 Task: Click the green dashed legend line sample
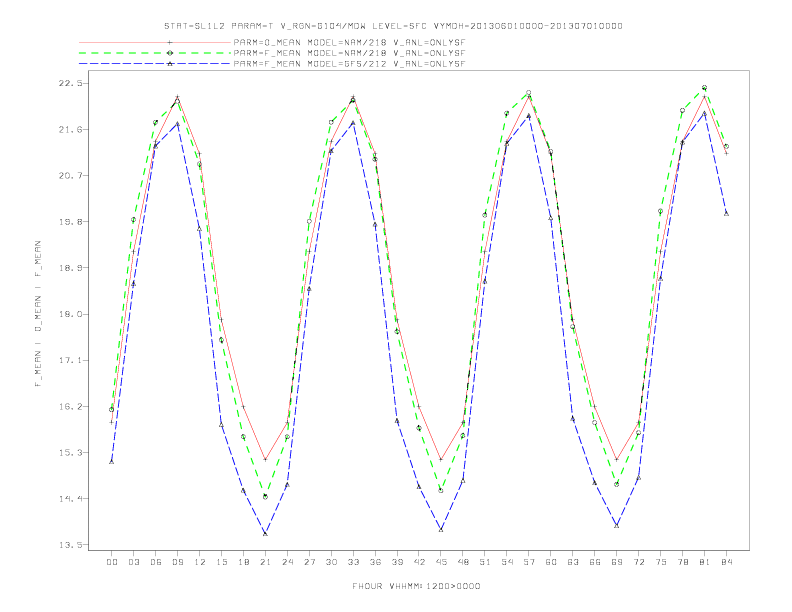[x=155, y=53]
